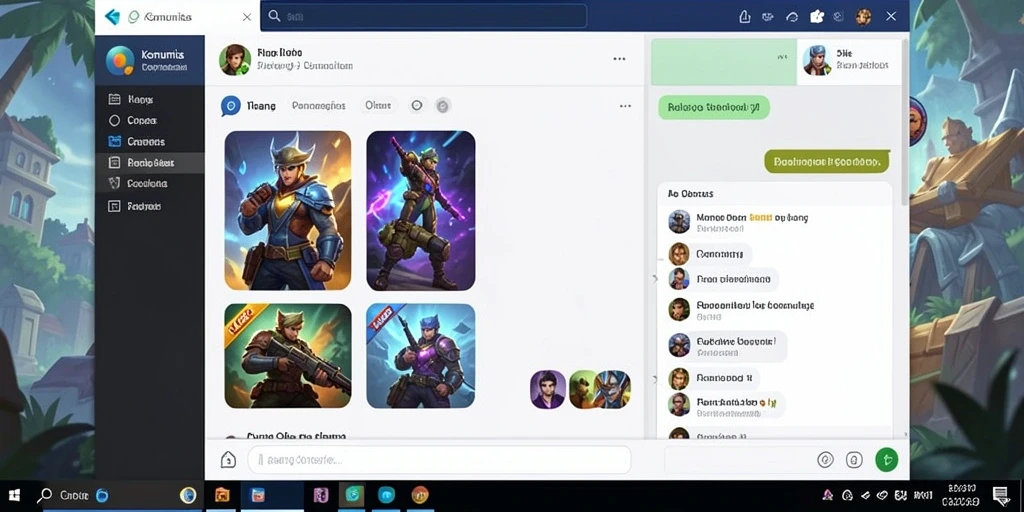The width and height of the screenshot is (1024, 512).
Task: Open the green app icon on taskbar
Action: point(353,495)
